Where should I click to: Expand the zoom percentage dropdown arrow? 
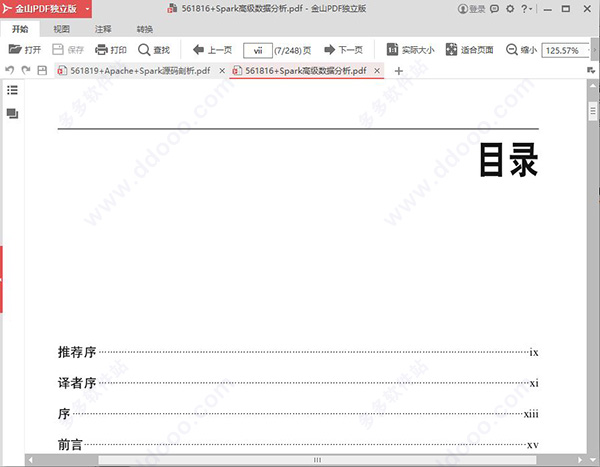[x=589, y=50]
